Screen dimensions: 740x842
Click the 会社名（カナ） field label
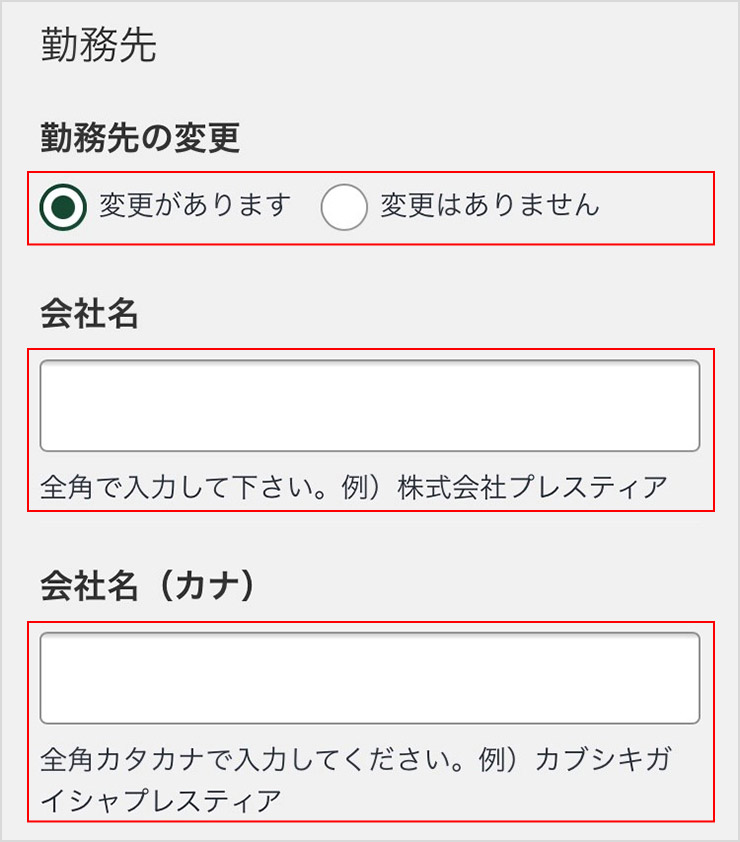click(x=148, y=586)
